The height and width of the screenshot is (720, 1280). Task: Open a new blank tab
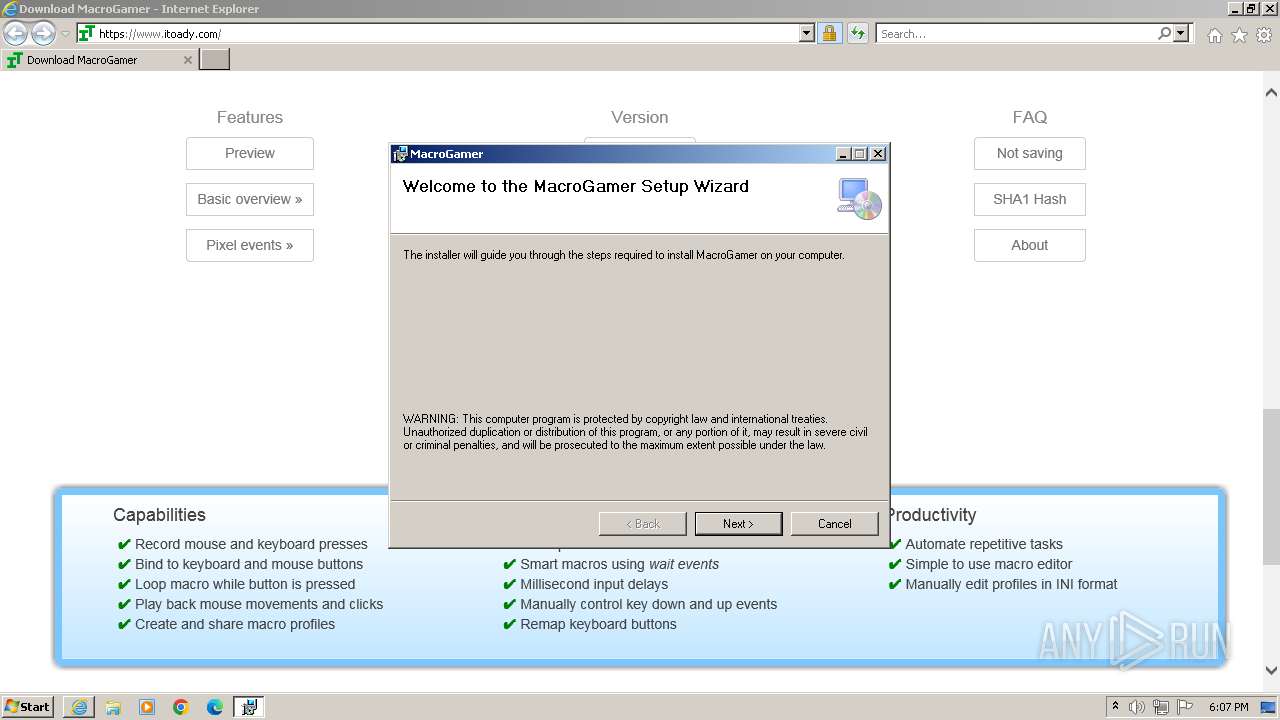pos(214,60)
